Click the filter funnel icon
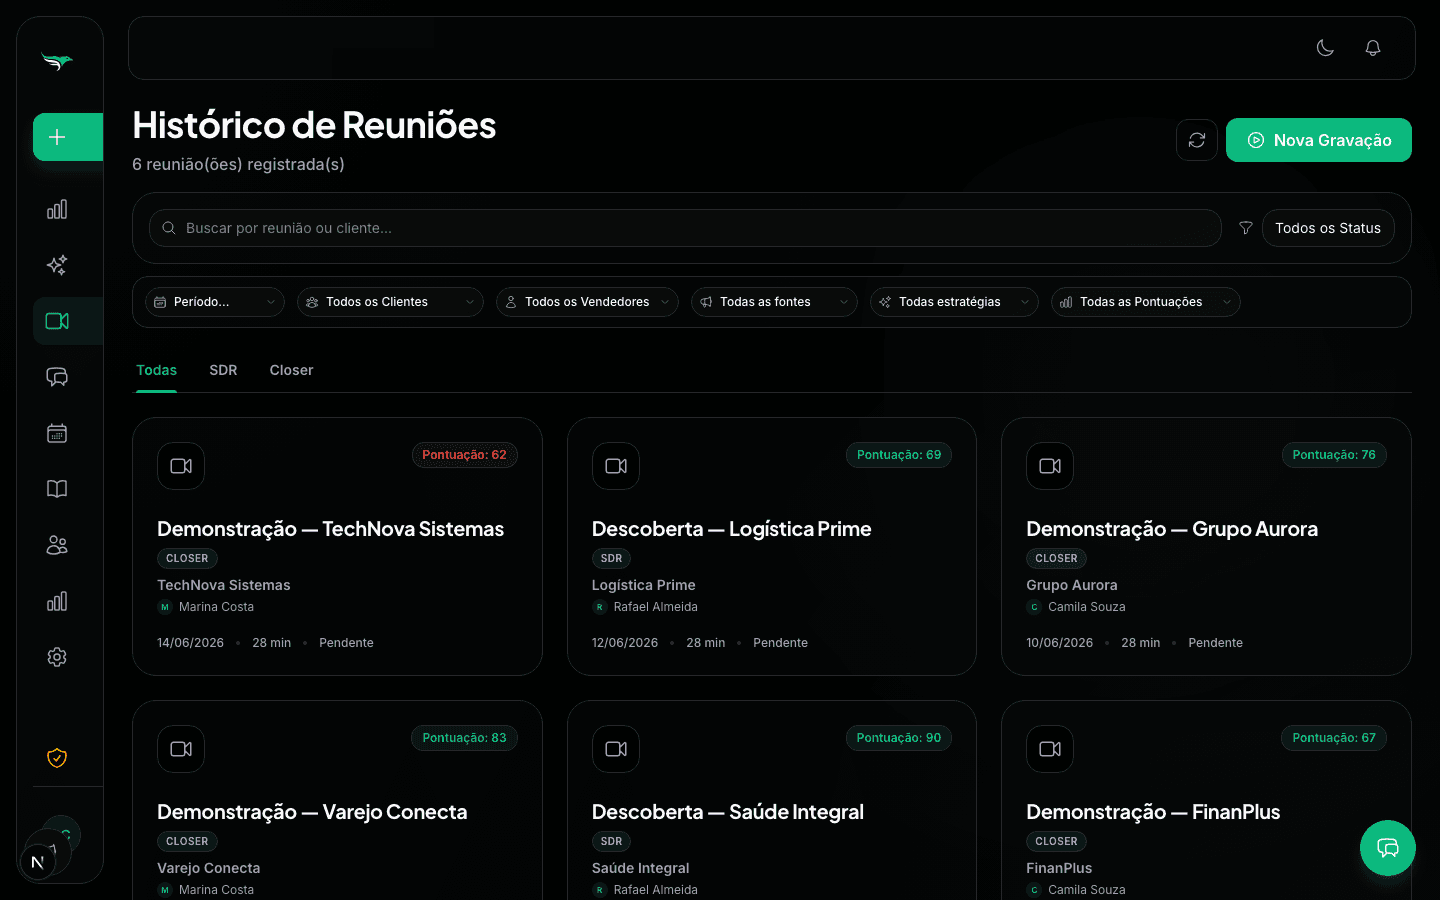The image size is (1440, 900). pyautogui.click(x=1246, y=228)
